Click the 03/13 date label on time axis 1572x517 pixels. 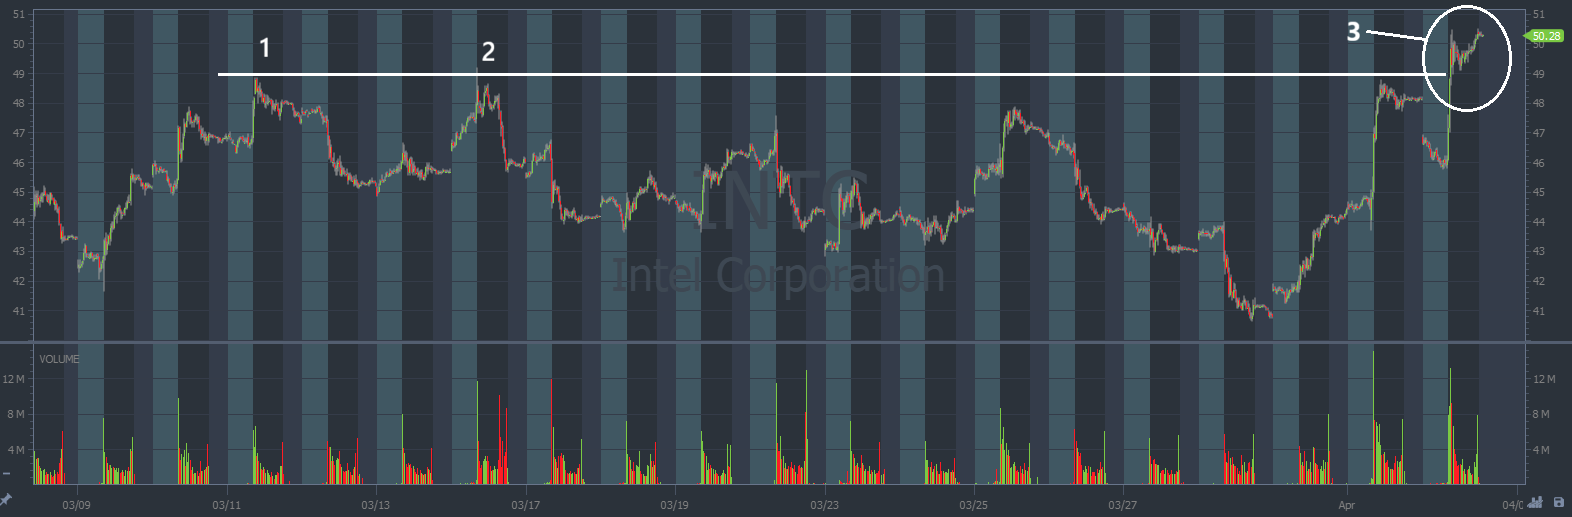pyautogui.click(x=375, y=505)
